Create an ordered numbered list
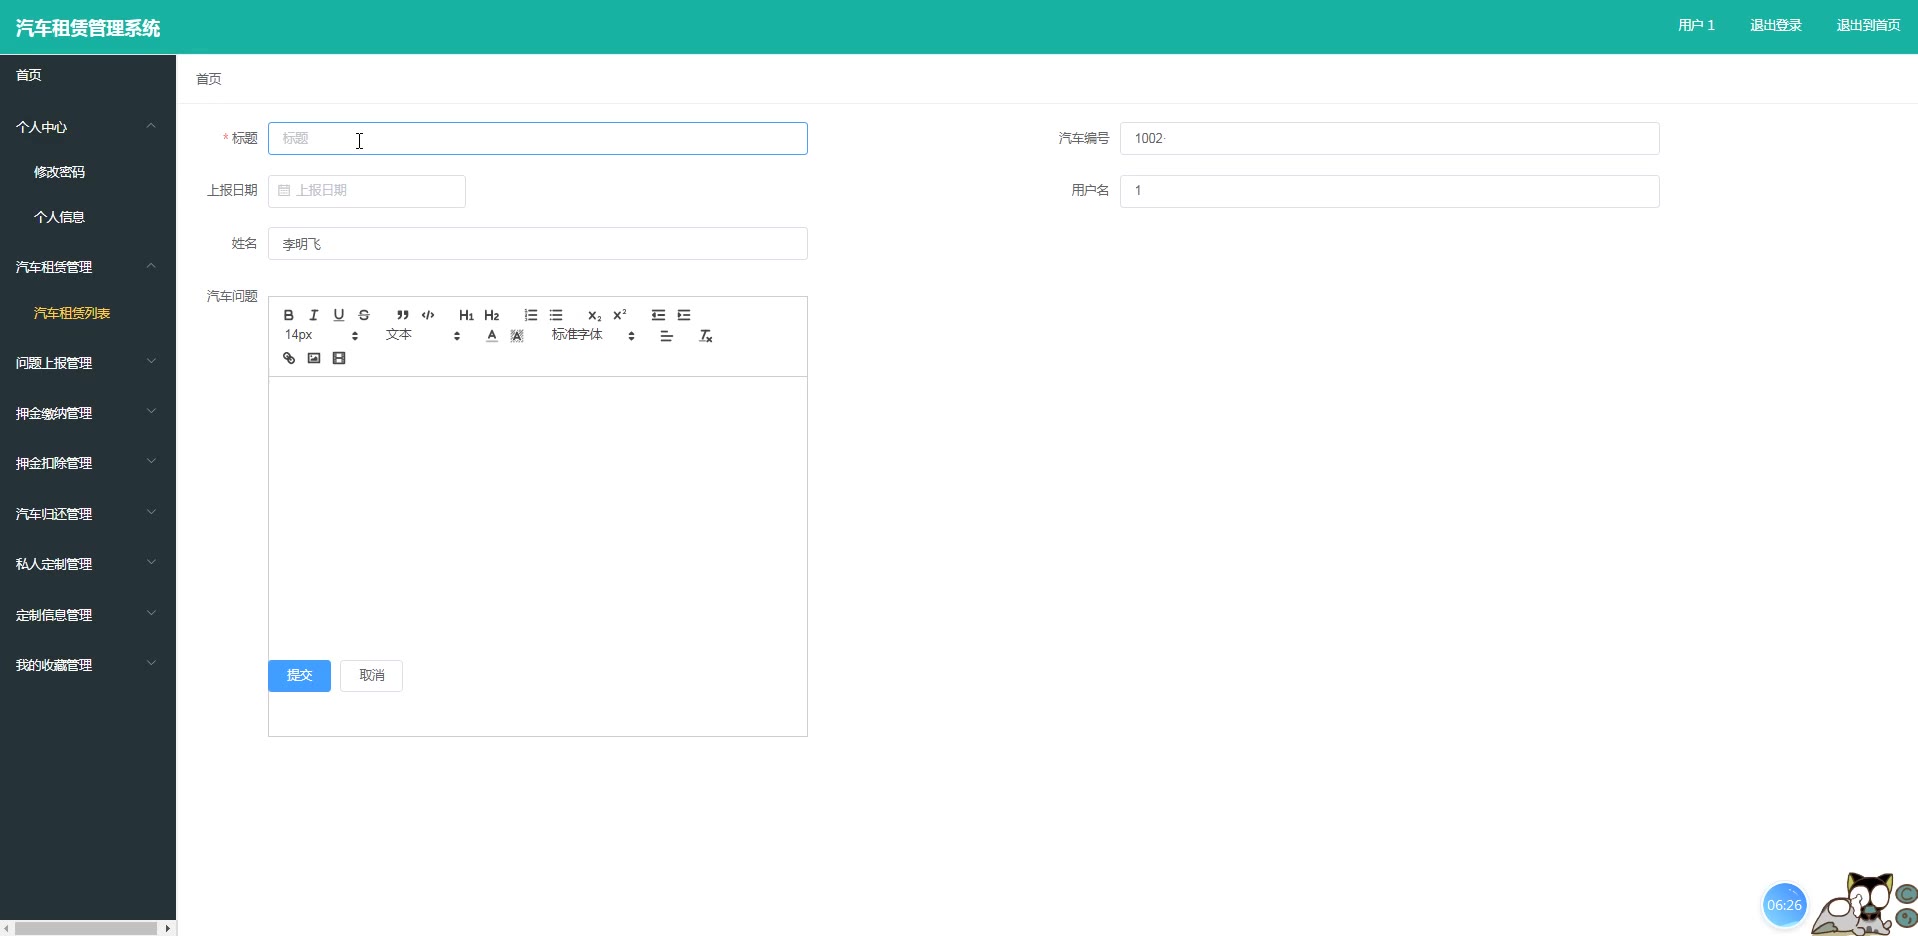Viewport: 1918px width, 936px height. pyautogui.click(x=531, y=315)
